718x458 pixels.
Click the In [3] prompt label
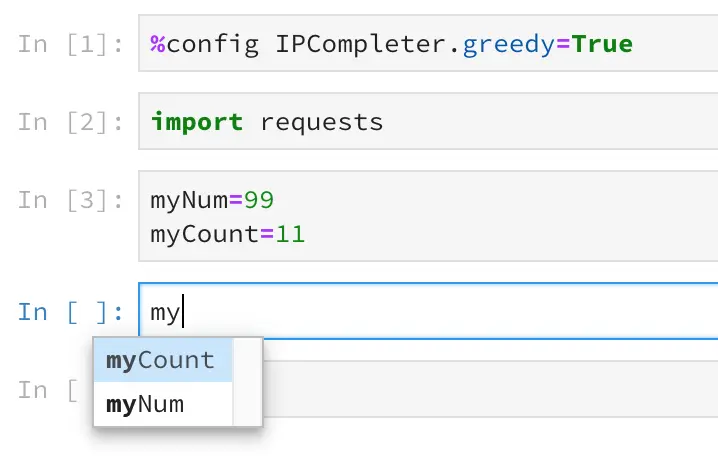tap(70, 200)
